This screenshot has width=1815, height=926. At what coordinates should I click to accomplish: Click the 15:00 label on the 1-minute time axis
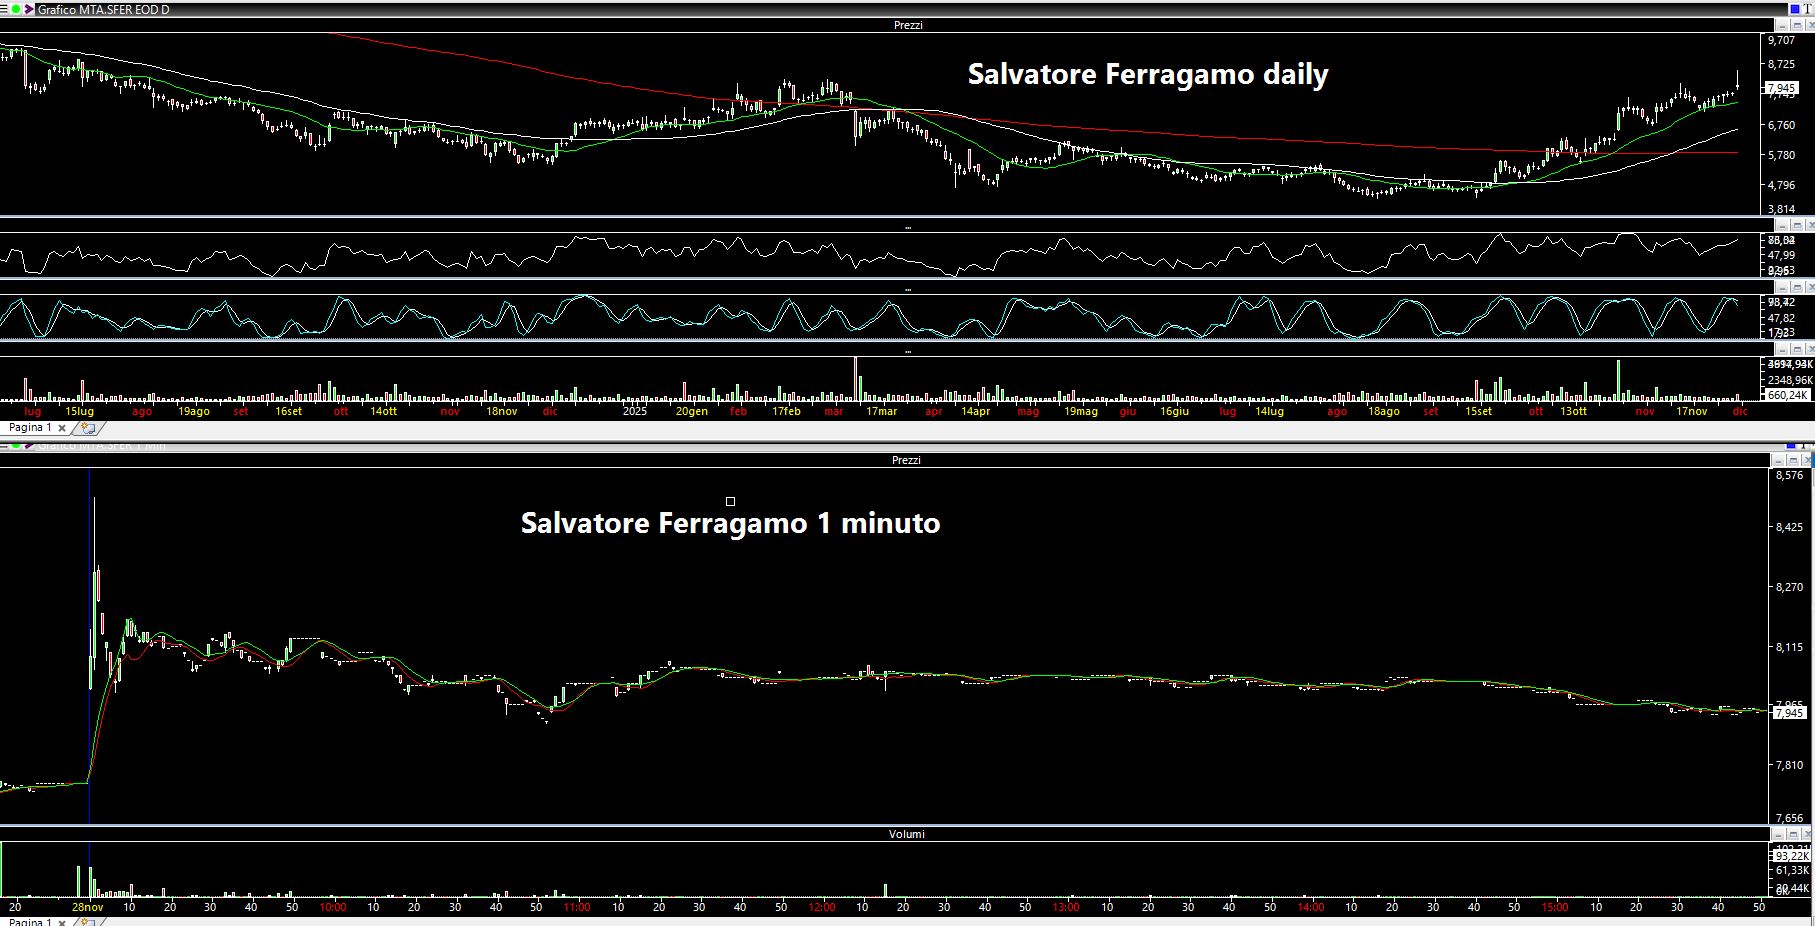1555,907
